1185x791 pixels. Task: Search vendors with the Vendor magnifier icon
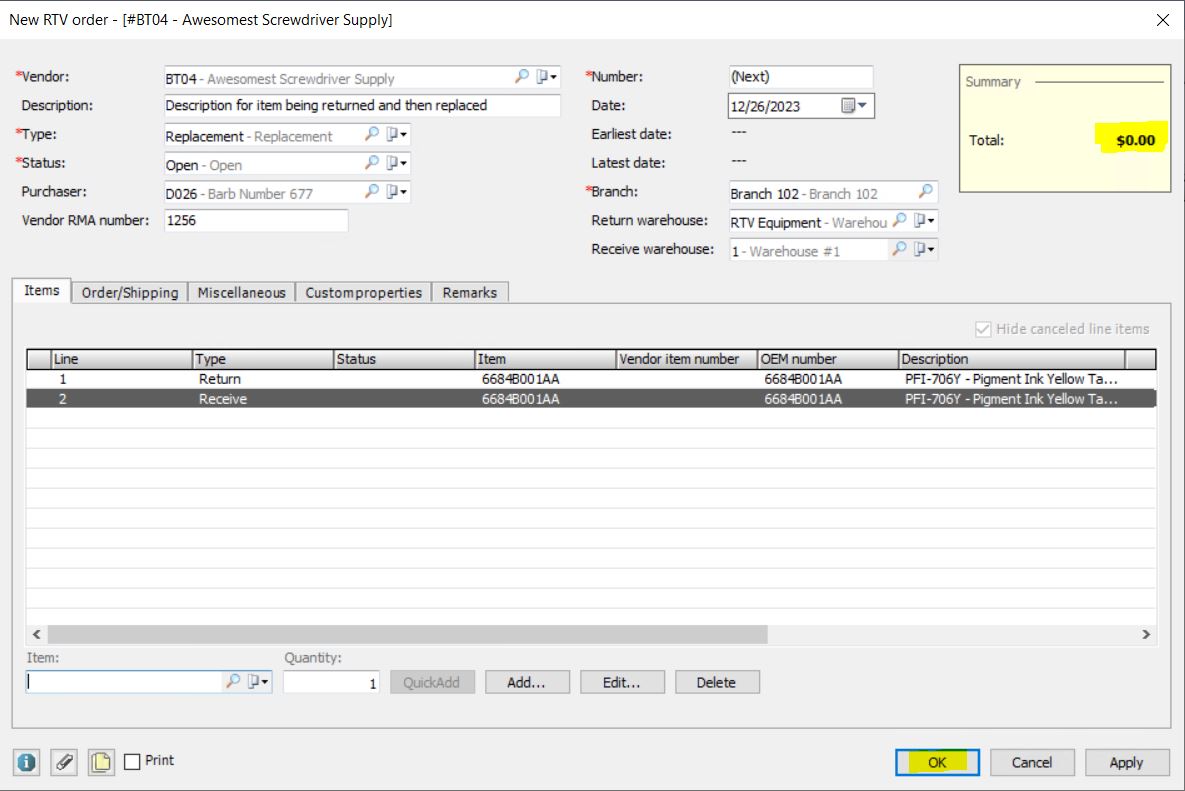click(x=521, y=76)
